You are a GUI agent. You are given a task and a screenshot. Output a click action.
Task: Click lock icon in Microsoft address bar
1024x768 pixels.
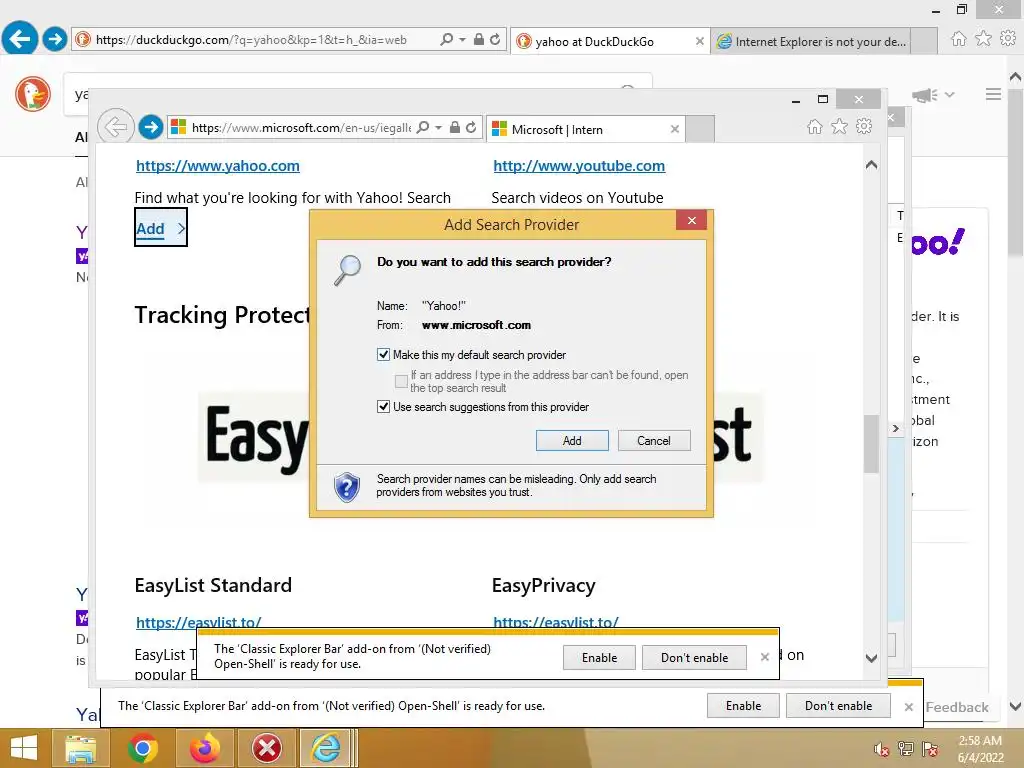point(455,127)
